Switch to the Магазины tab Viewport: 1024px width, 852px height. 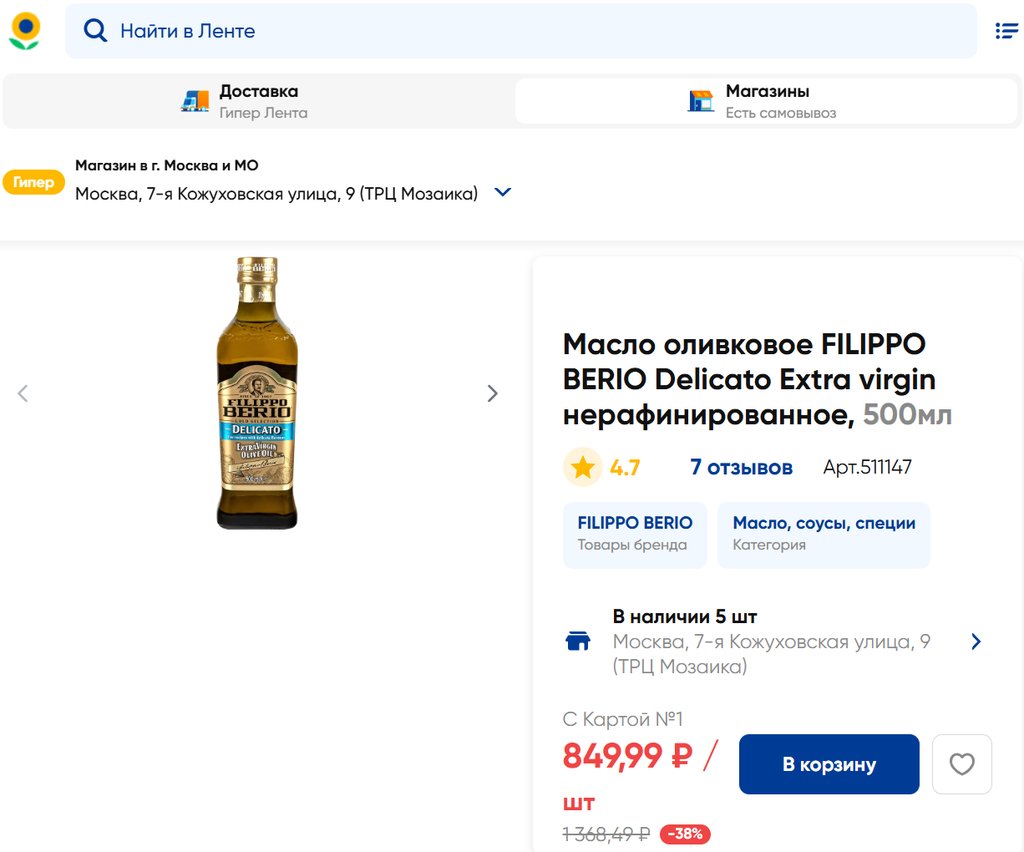[766, 101]
